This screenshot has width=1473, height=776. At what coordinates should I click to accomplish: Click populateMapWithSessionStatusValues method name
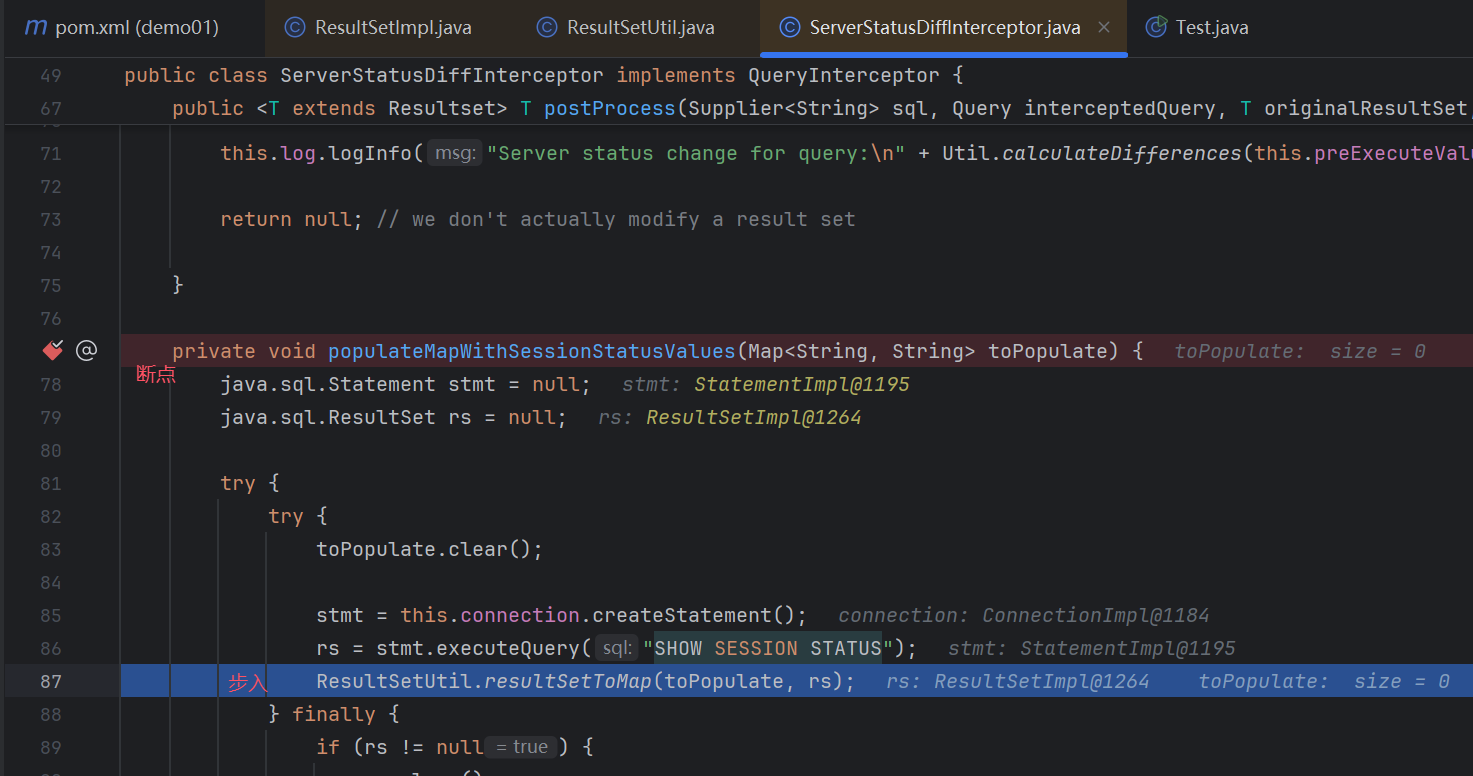[x=531, y=351]
